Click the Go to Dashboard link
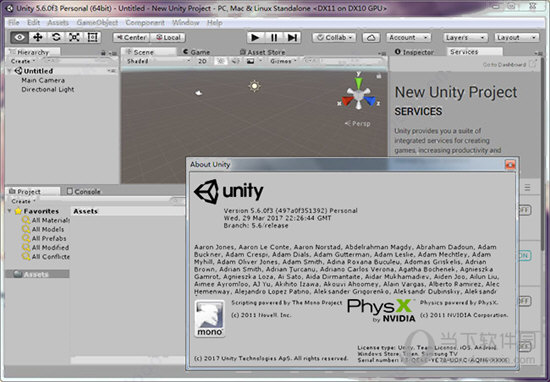This screenshot has height=382, width=550. click(504, 65)
